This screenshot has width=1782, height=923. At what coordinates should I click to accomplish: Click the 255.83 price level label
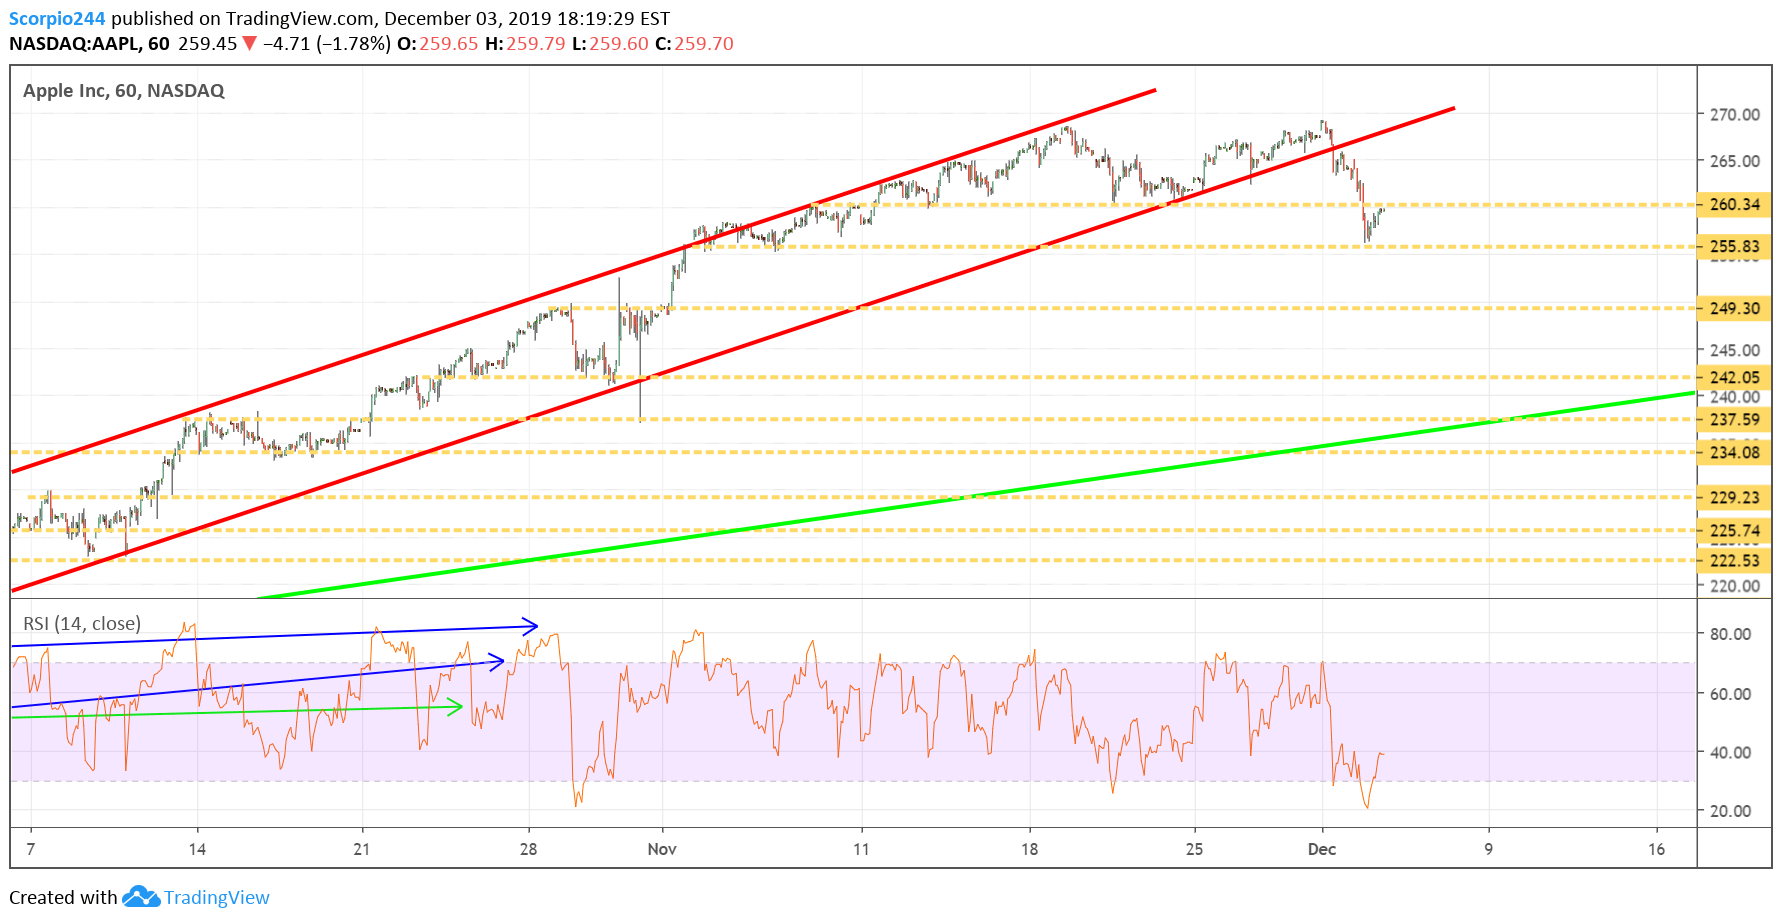point(1734,246)
